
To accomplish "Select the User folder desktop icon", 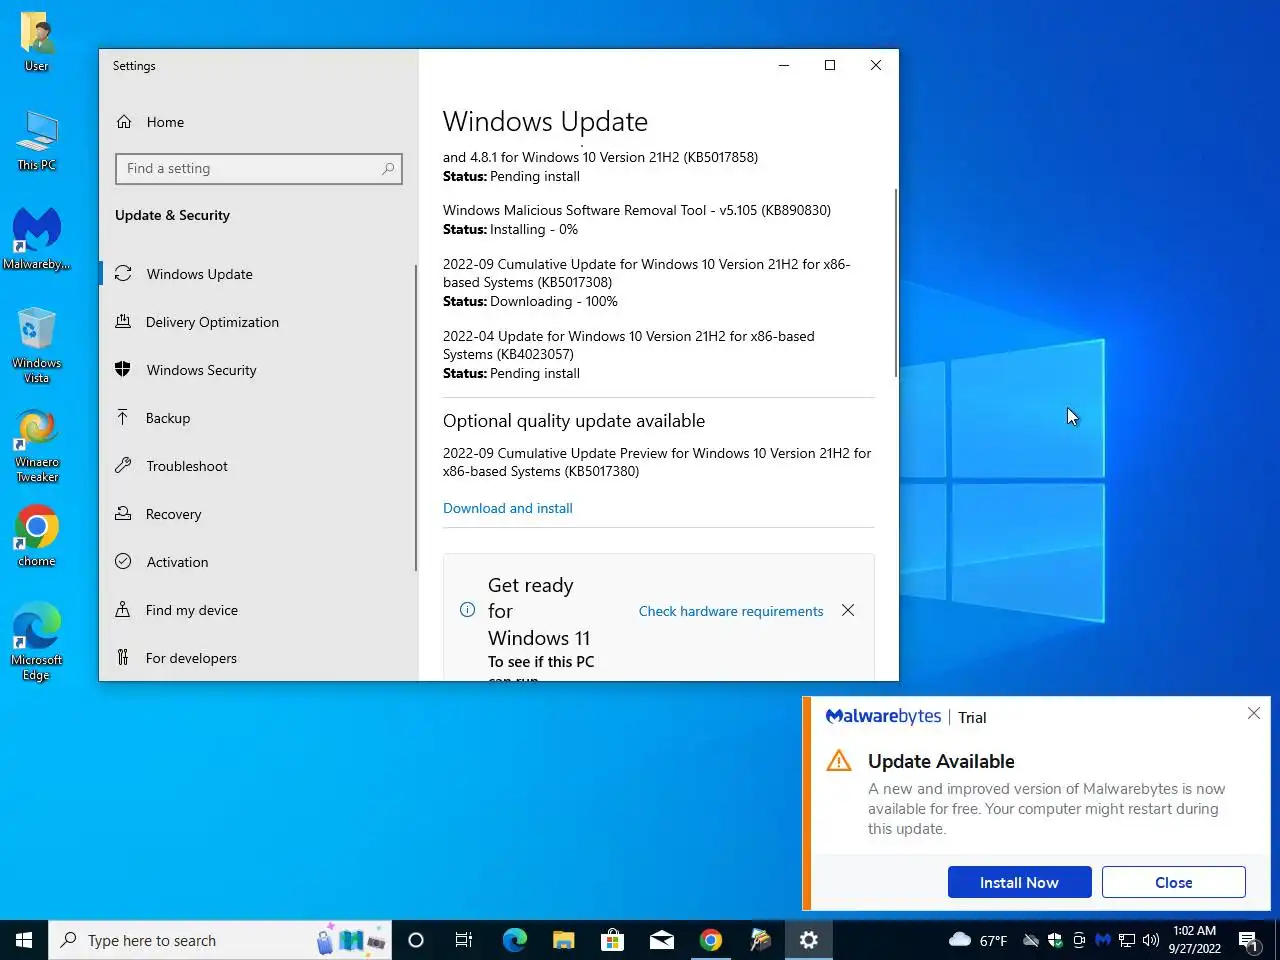I will pyautogui.click(x=37, y=42).
